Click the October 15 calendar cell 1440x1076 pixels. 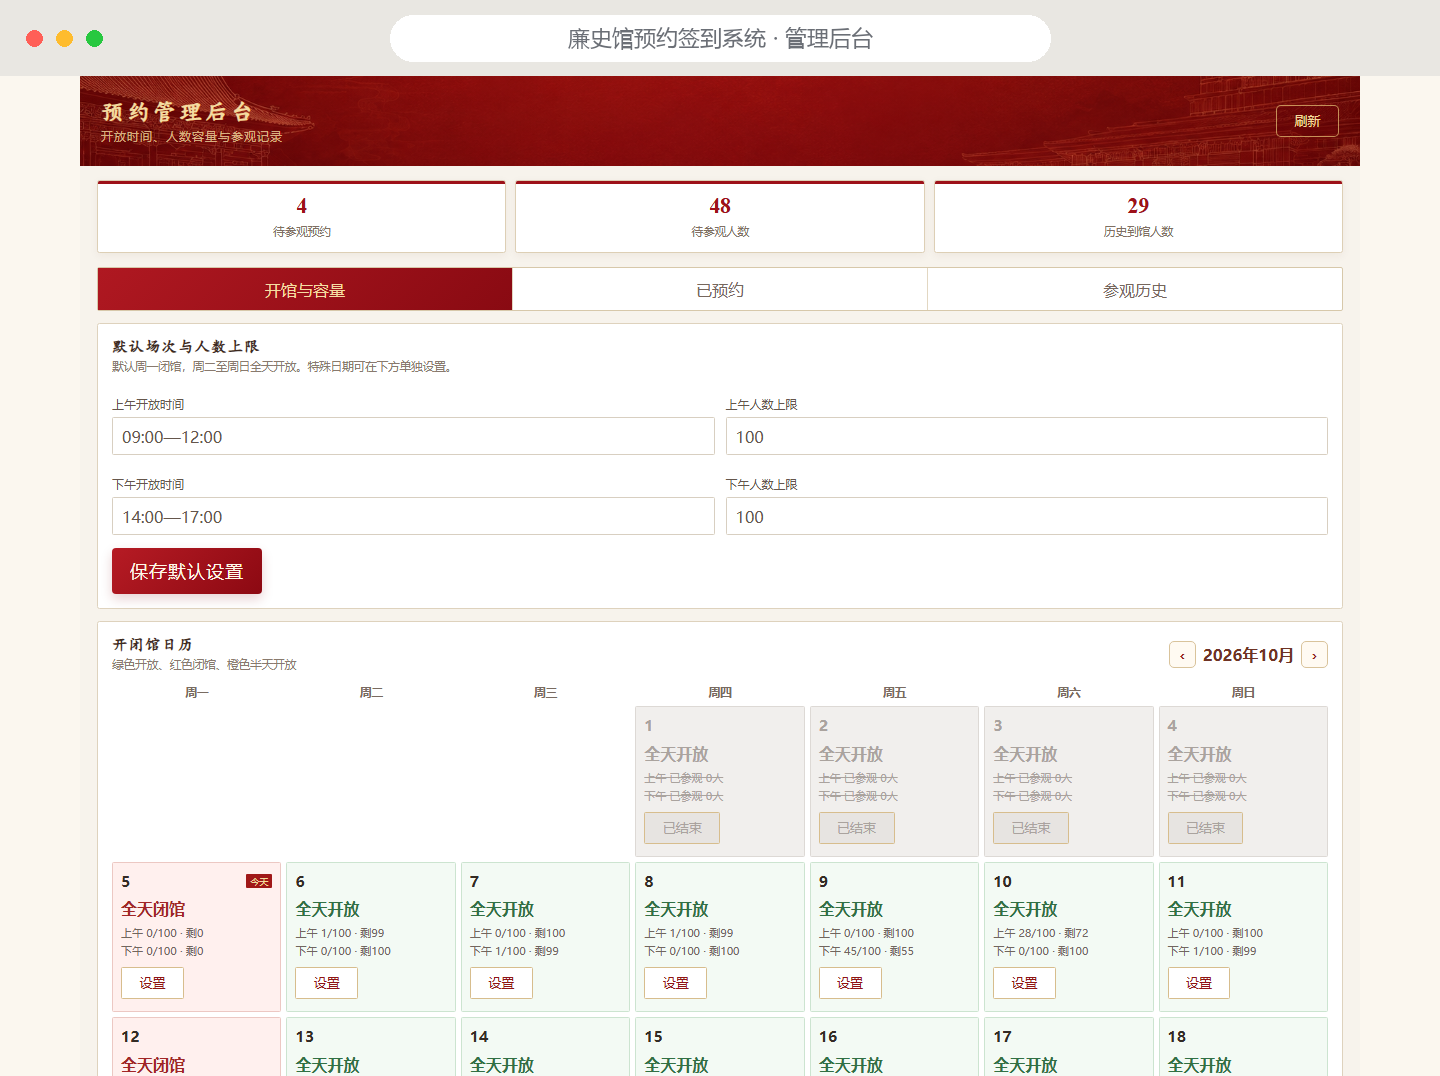[x=720, y=1047]
